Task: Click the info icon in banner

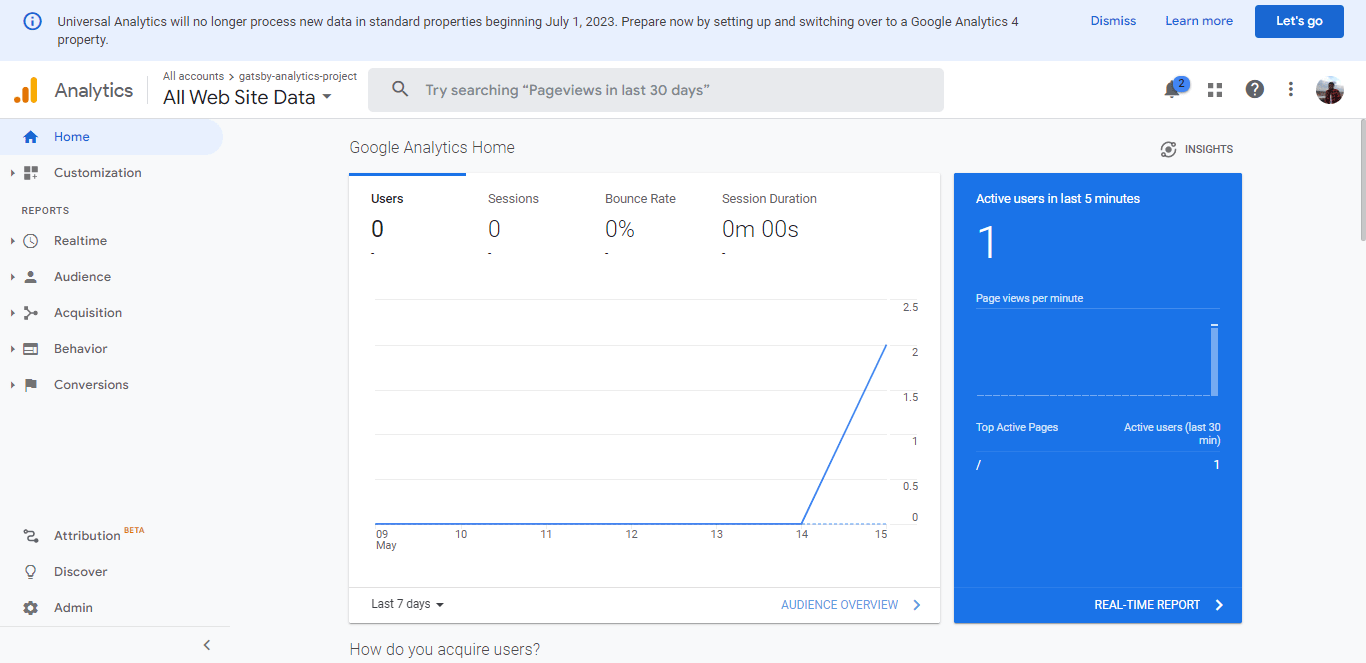Action: [33, 21]
